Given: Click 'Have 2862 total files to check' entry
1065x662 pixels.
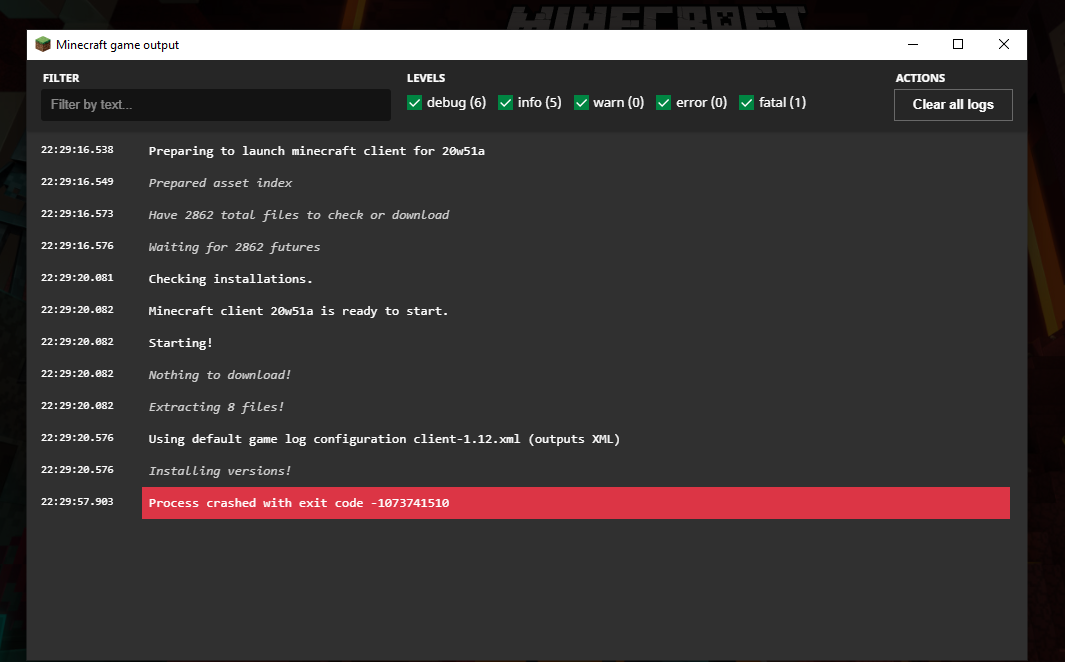Looking at the screenshot, I should [299, 215].
